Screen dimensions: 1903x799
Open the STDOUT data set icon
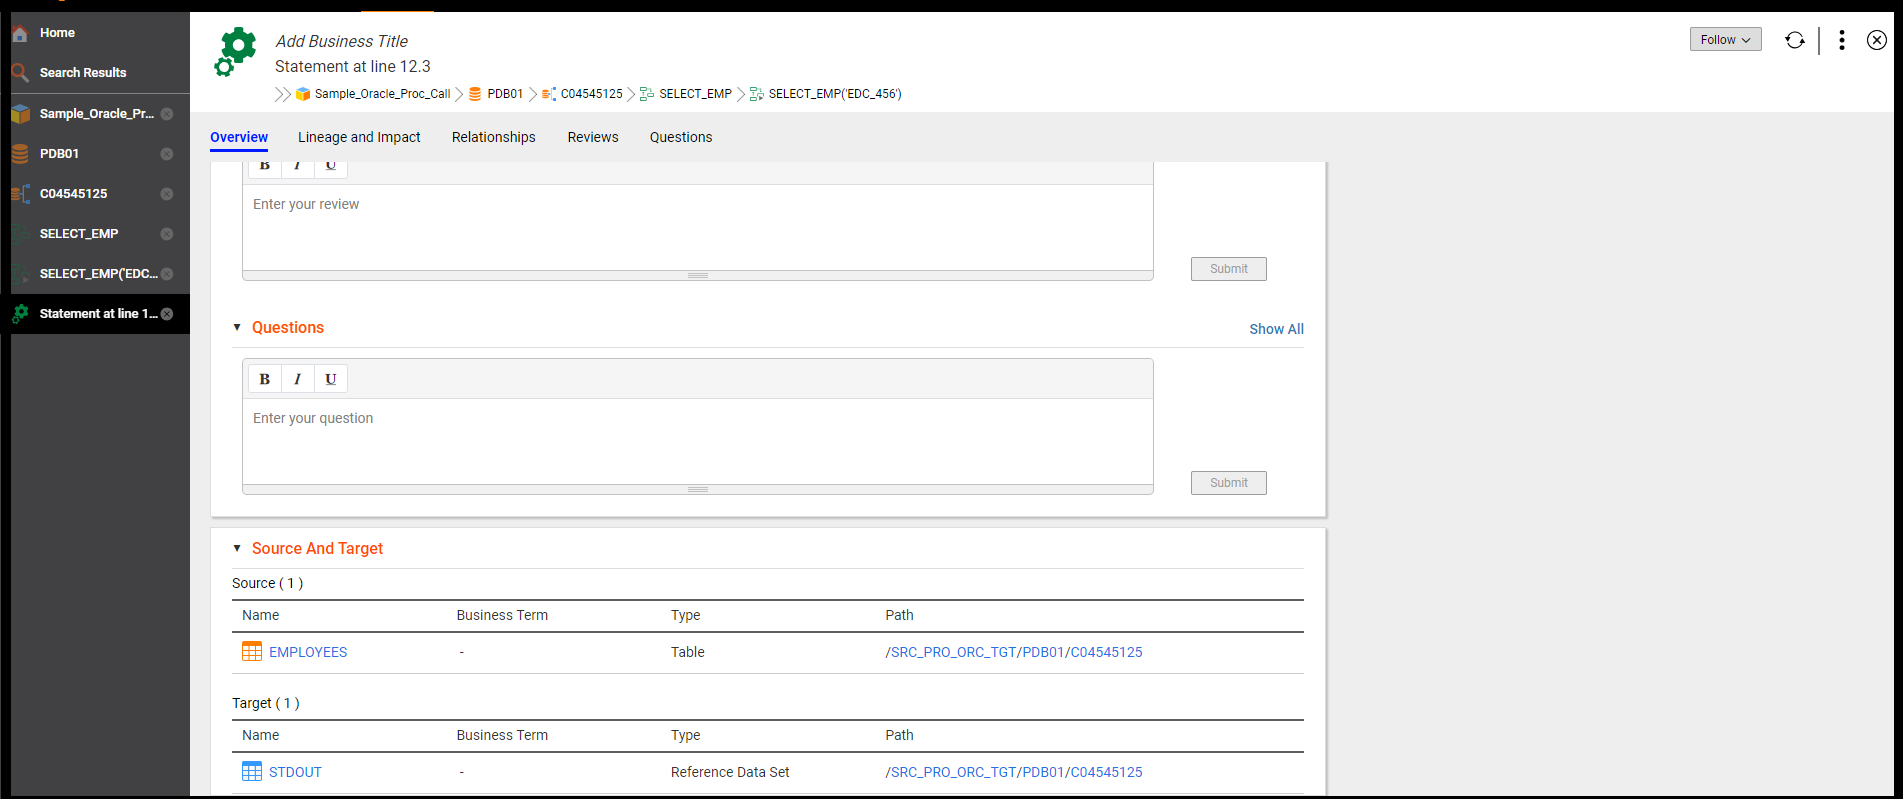pyautogui.click(x=252, y=772)
